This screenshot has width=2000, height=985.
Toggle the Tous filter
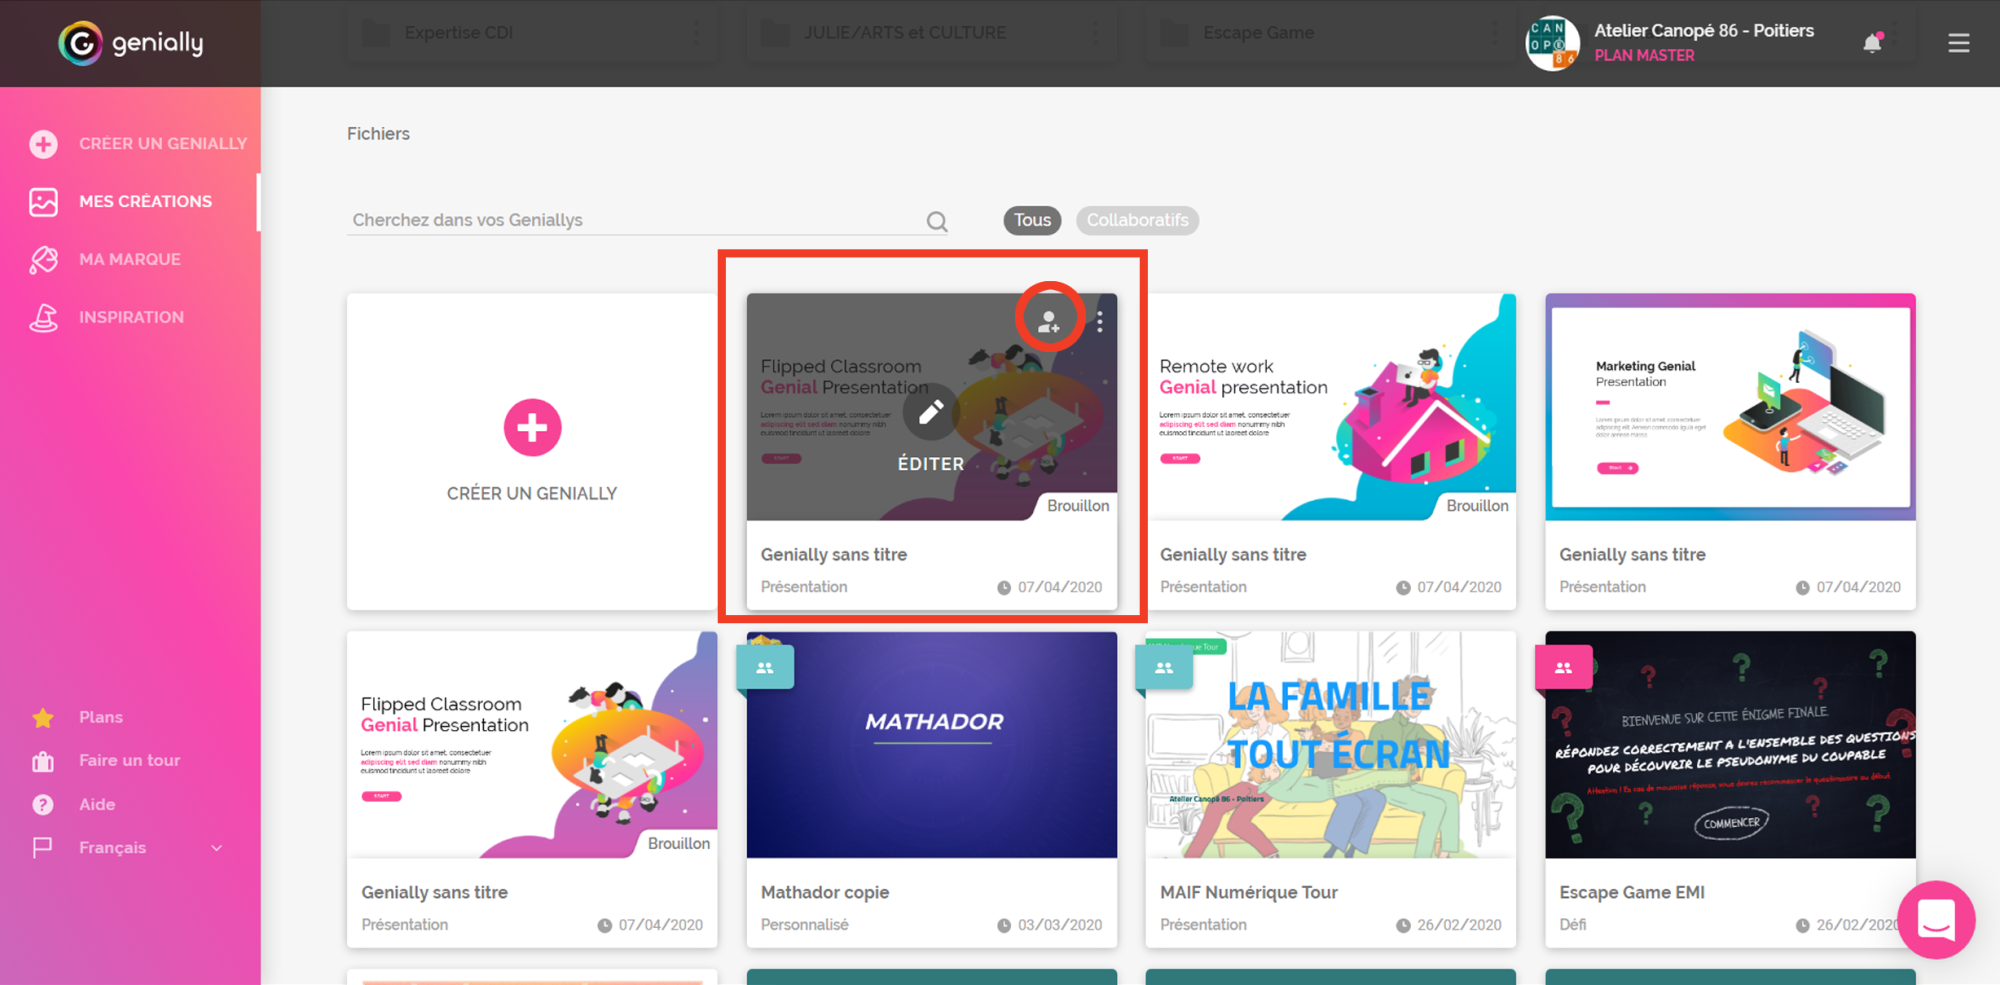(1031, 220)
